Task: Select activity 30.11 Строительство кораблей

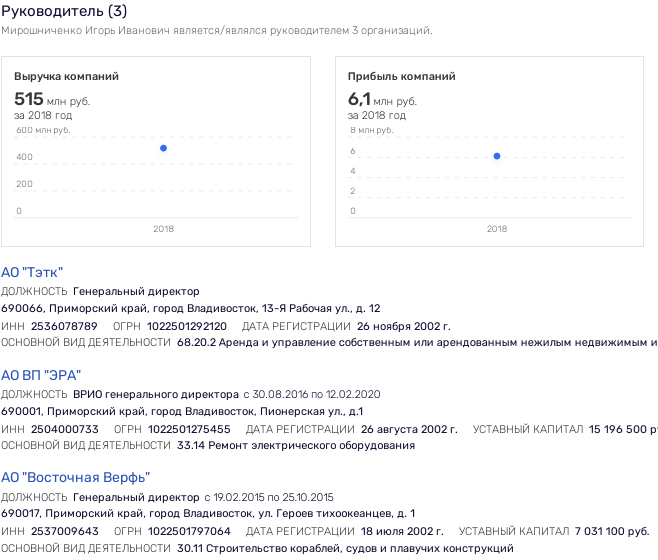Action: tap(345, 548)
